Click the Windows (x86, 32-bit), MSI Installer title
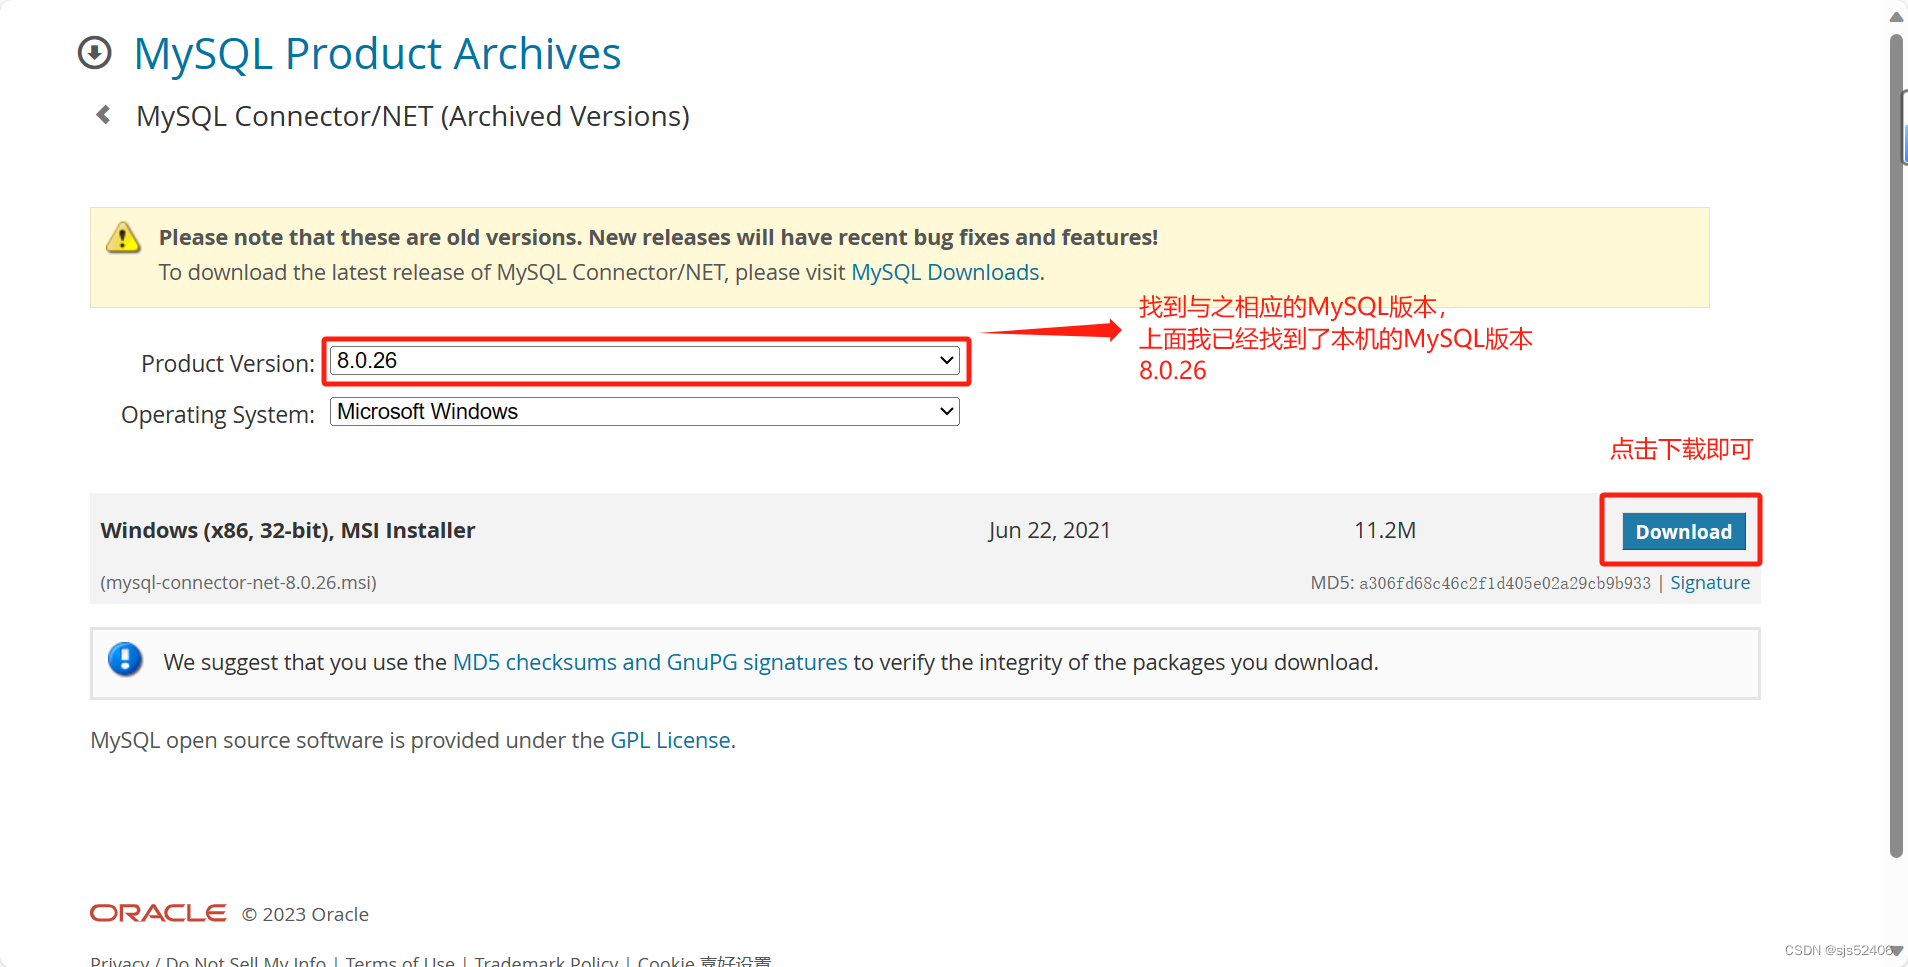1908x967 pixels. point(288,530)
